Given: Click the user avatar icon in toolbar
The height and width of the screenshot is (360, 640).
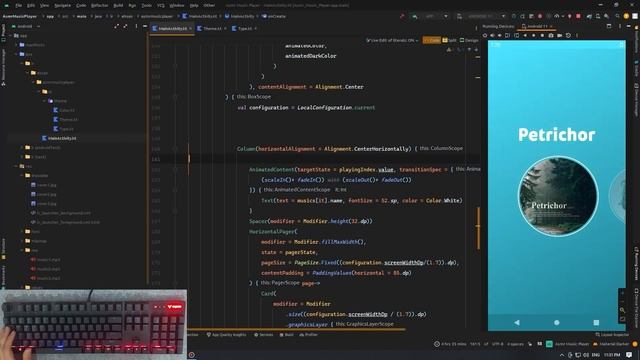Looking at the screenshot, I should tap(635, 16).
